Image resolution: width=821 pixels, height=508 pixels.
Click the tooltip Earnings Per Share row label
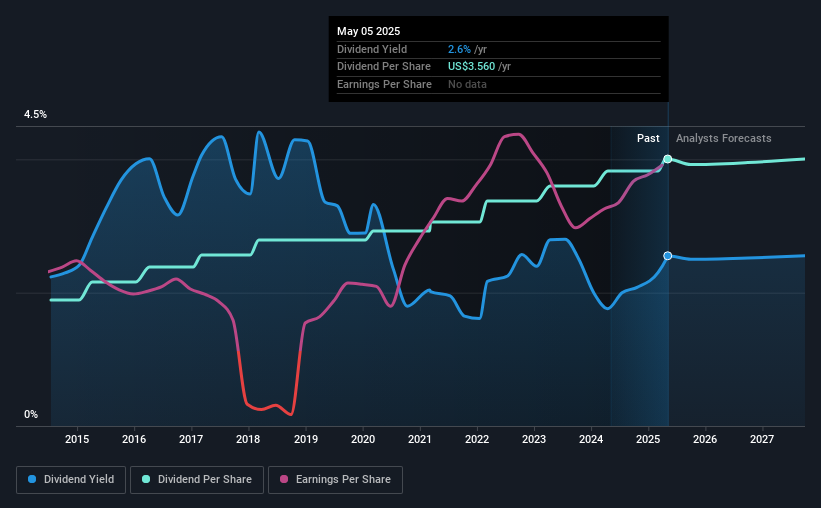click(384, 84)
